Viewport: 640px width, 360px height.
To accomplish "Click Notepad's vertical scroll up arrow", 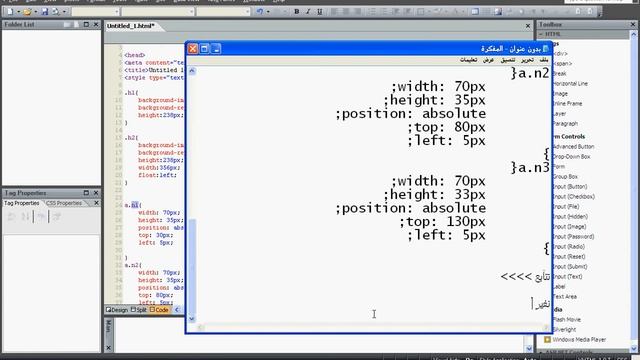I will [192, 71].
